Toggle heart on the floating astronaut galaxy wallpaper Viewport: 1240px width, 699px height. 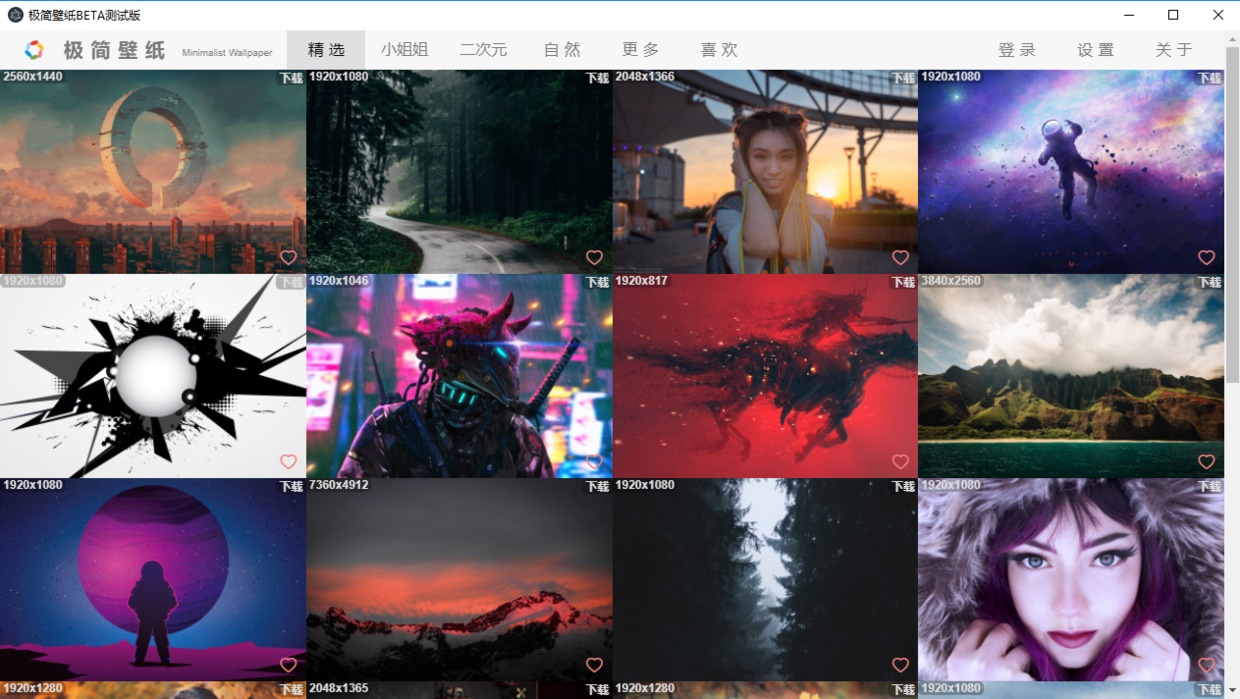(1206, 258)
